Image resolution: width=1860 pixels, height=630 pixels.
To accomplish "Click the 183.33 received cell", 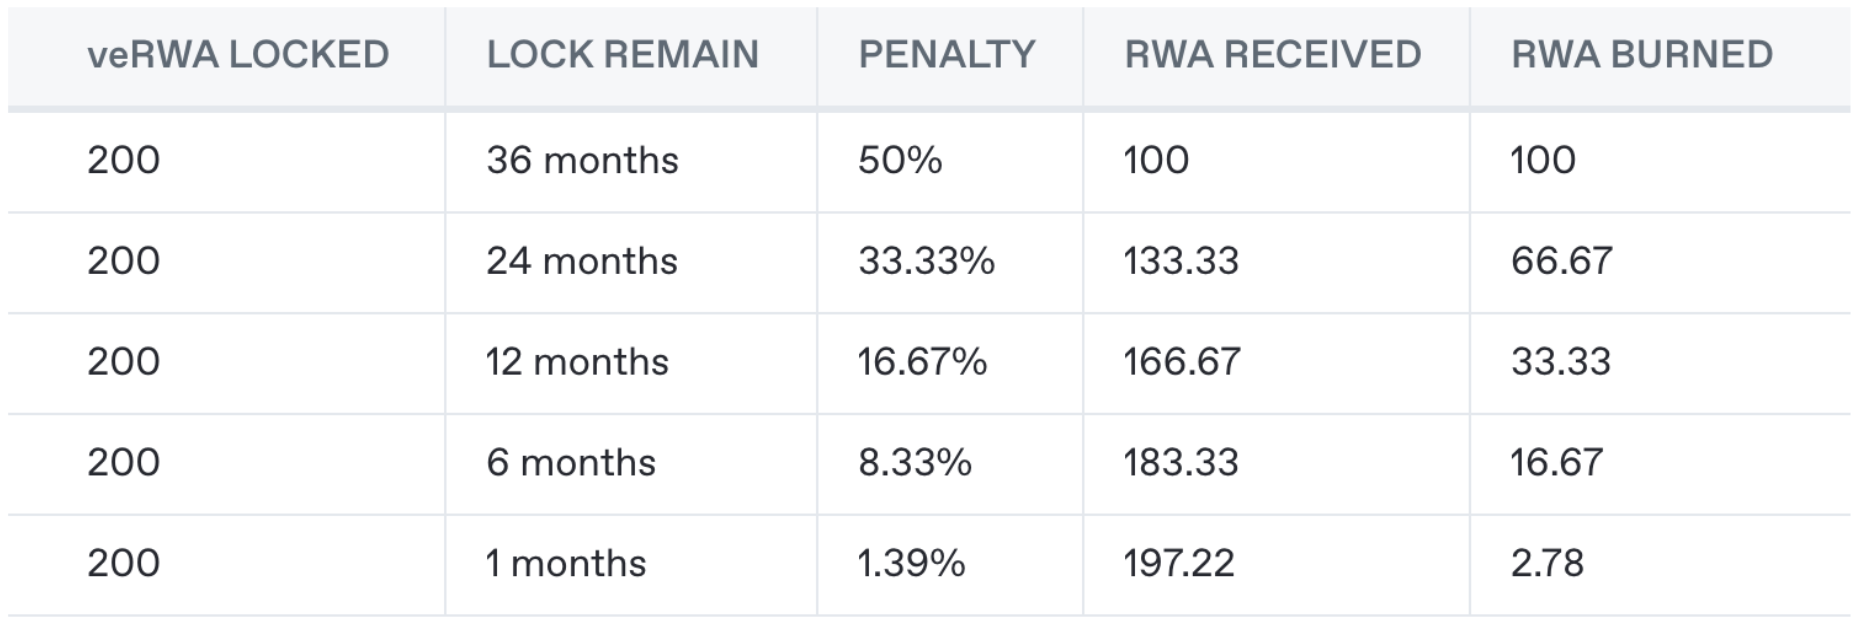I will [1181, 463].
